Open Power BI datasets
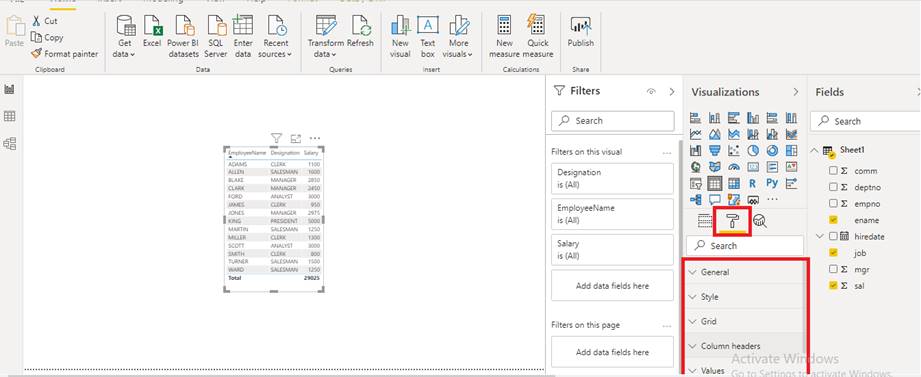 pyautogui.click(x=183, y=36)
